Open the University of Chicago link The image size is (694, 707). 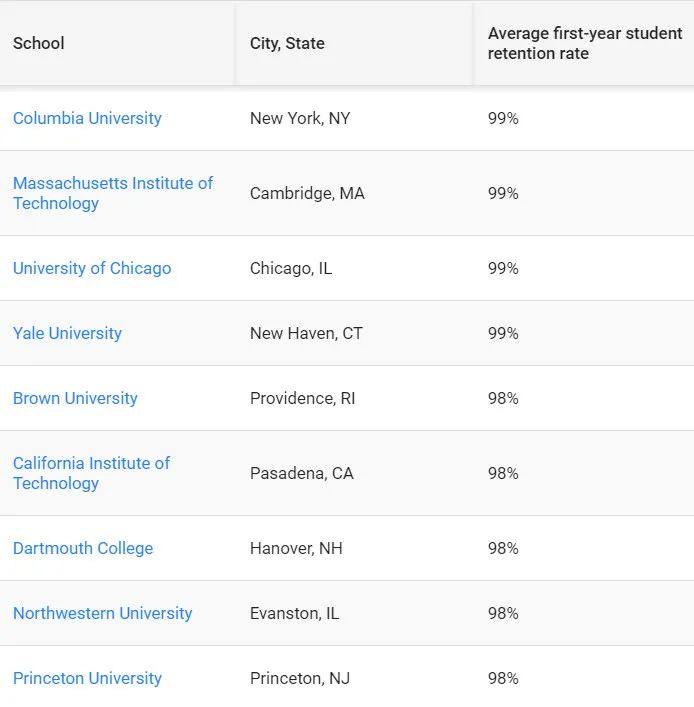(x=92, y=268)
